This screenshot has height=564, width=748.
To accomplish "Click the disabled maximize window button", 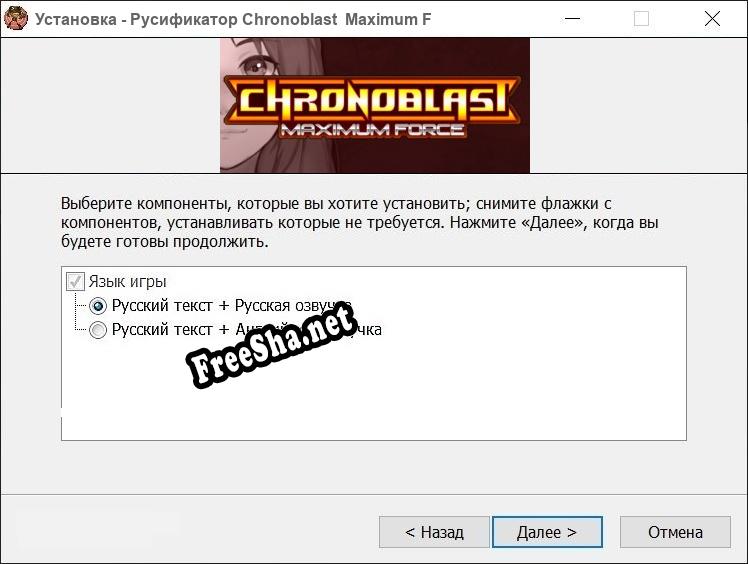I will (641, 19).
